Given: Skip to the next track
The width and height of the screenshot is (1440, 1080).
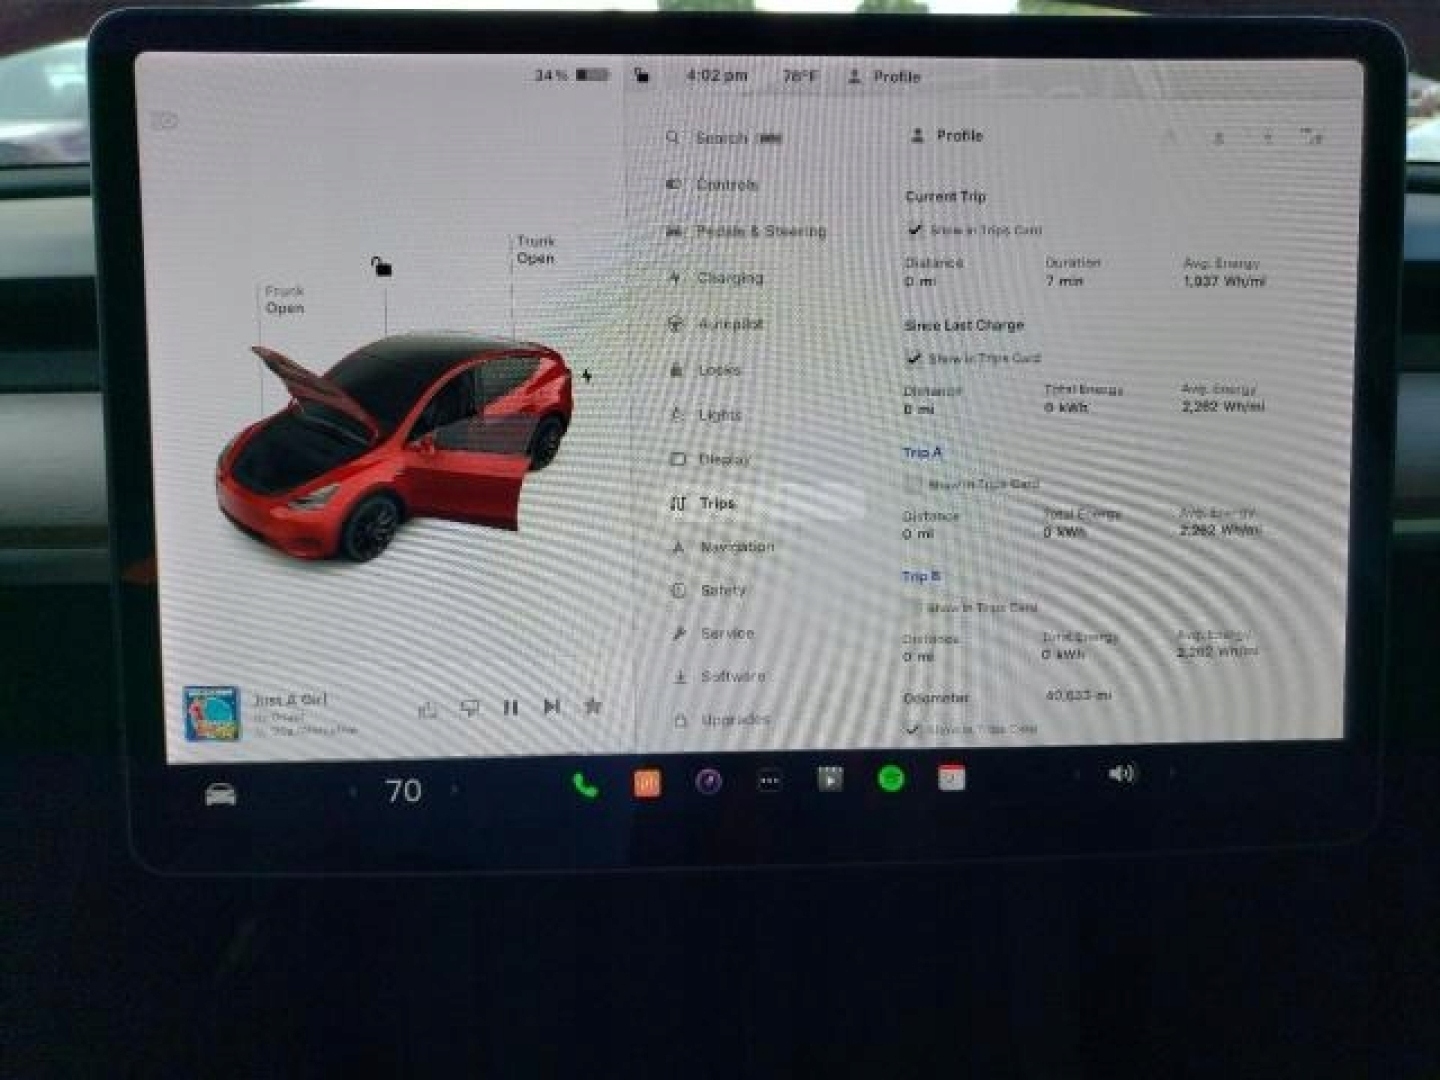Looking at the screenshot, I should click(552, 706).
